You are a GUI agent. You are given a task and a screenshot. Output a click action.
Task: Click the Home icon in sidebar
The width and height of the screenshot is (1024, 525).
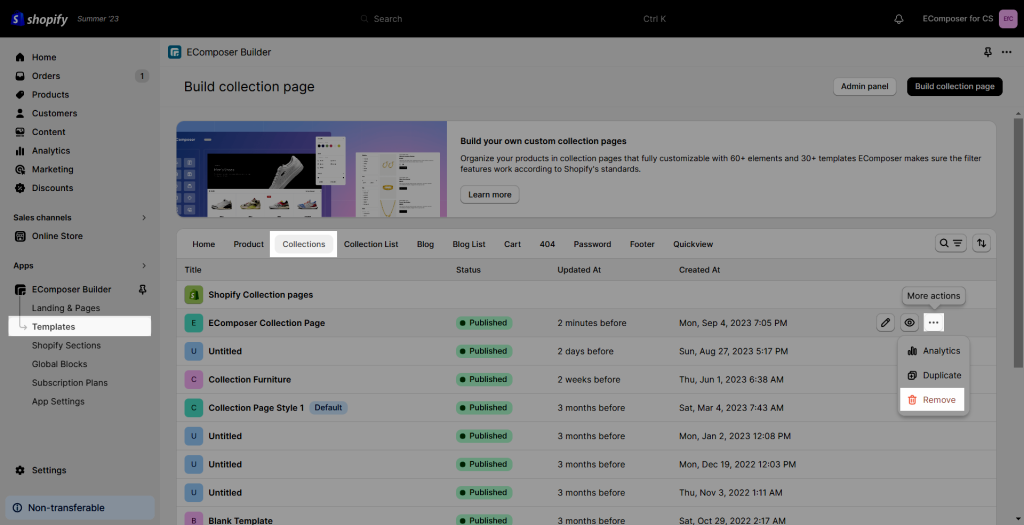pos(20,57)
